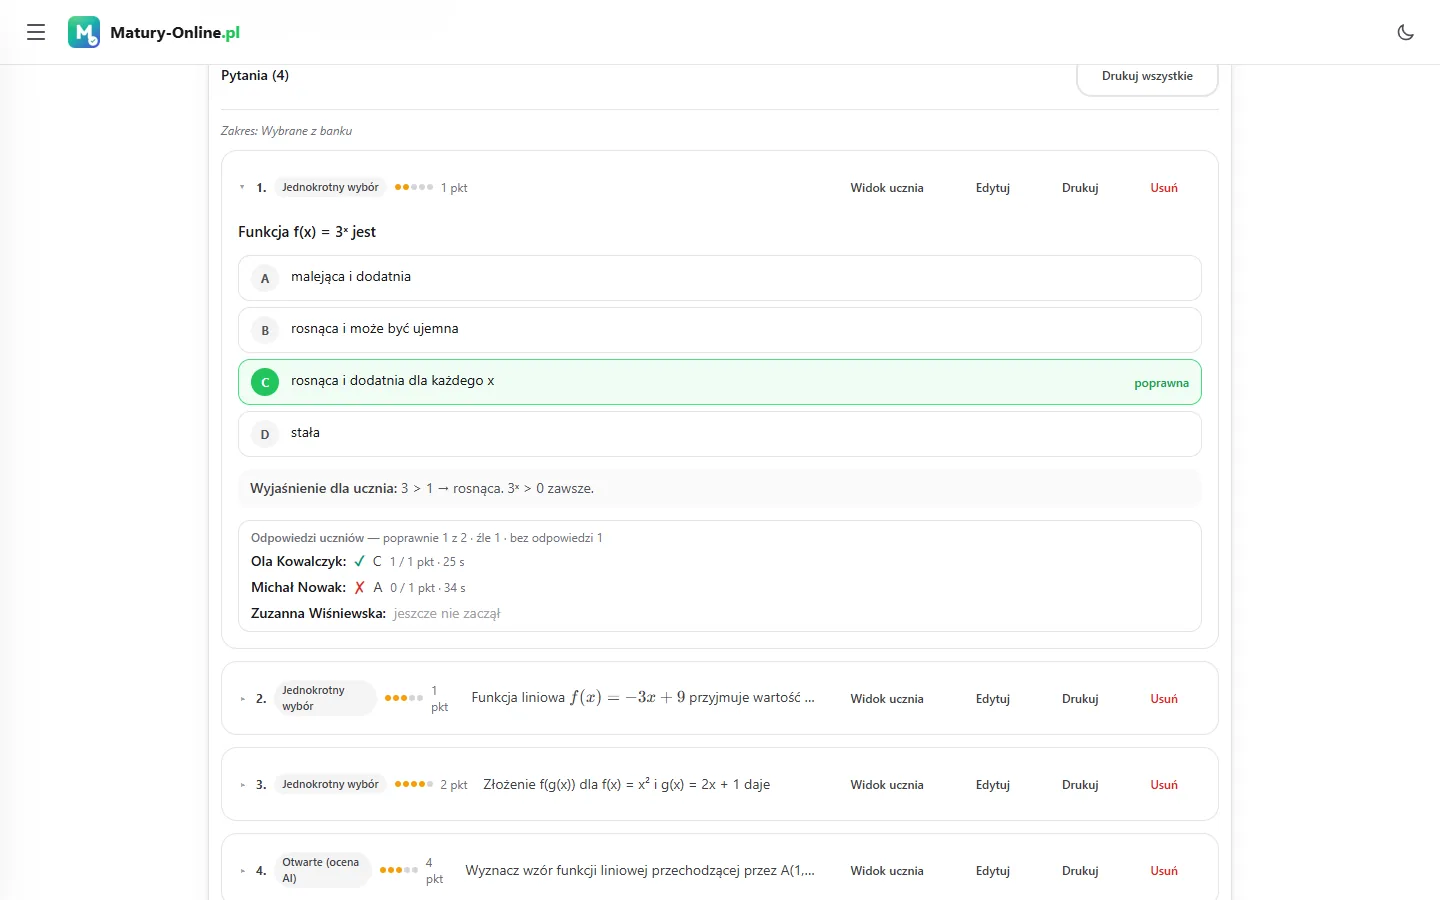The image size is (1440, 900).
Task: Click the Wyjaśnienie dla ucznia explanation
Action: [720, 488]
